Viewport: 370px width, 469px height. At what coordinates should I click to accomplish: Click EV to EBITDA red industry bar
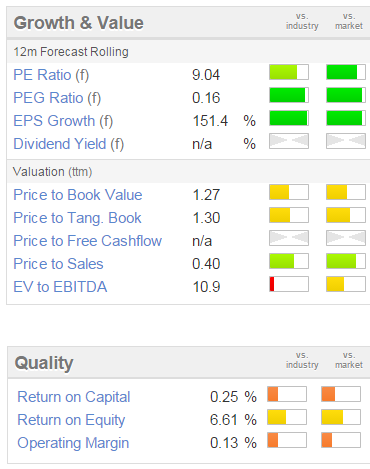tap(289, 284)
